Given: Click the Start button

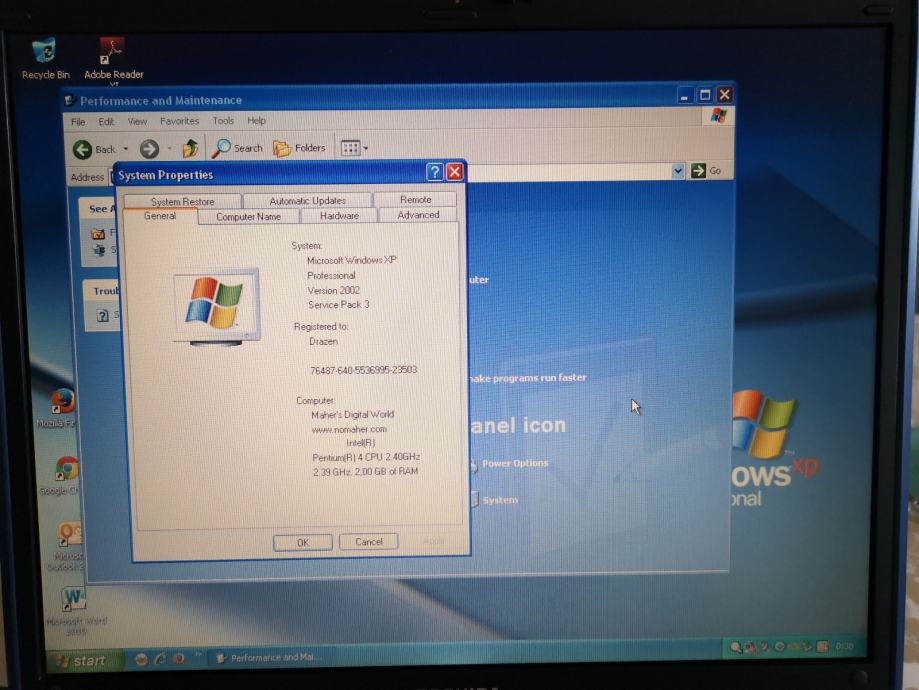Looking at the screenshot, I should click(x=84, y=661).
